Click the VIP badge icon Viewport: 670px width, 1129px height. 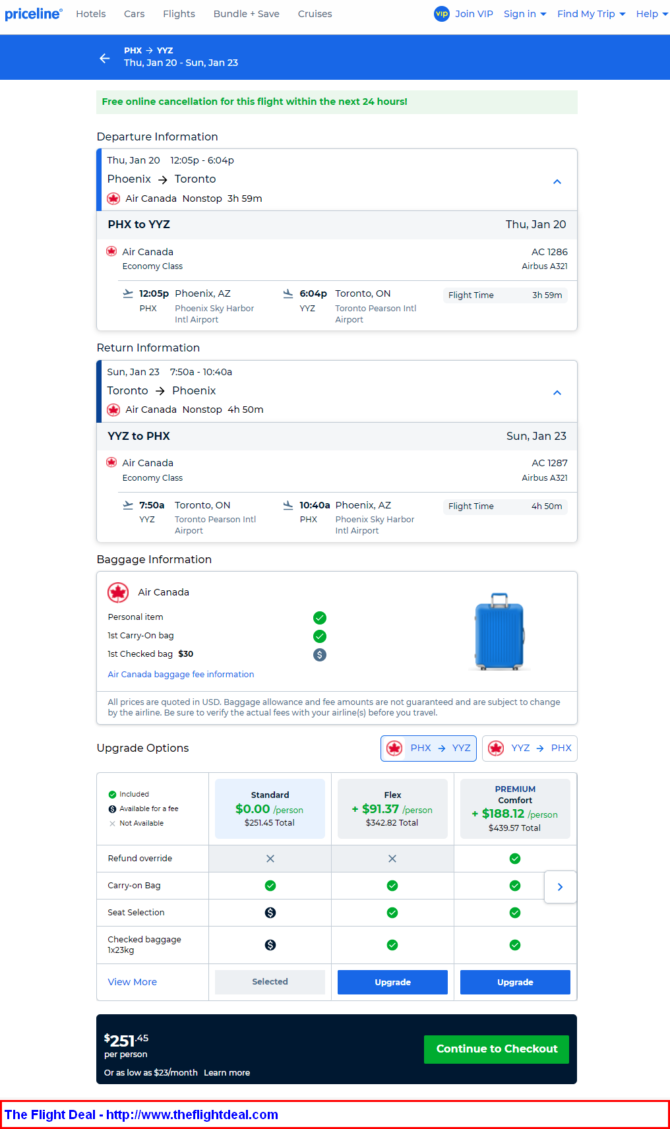click(x=441, y=14)
